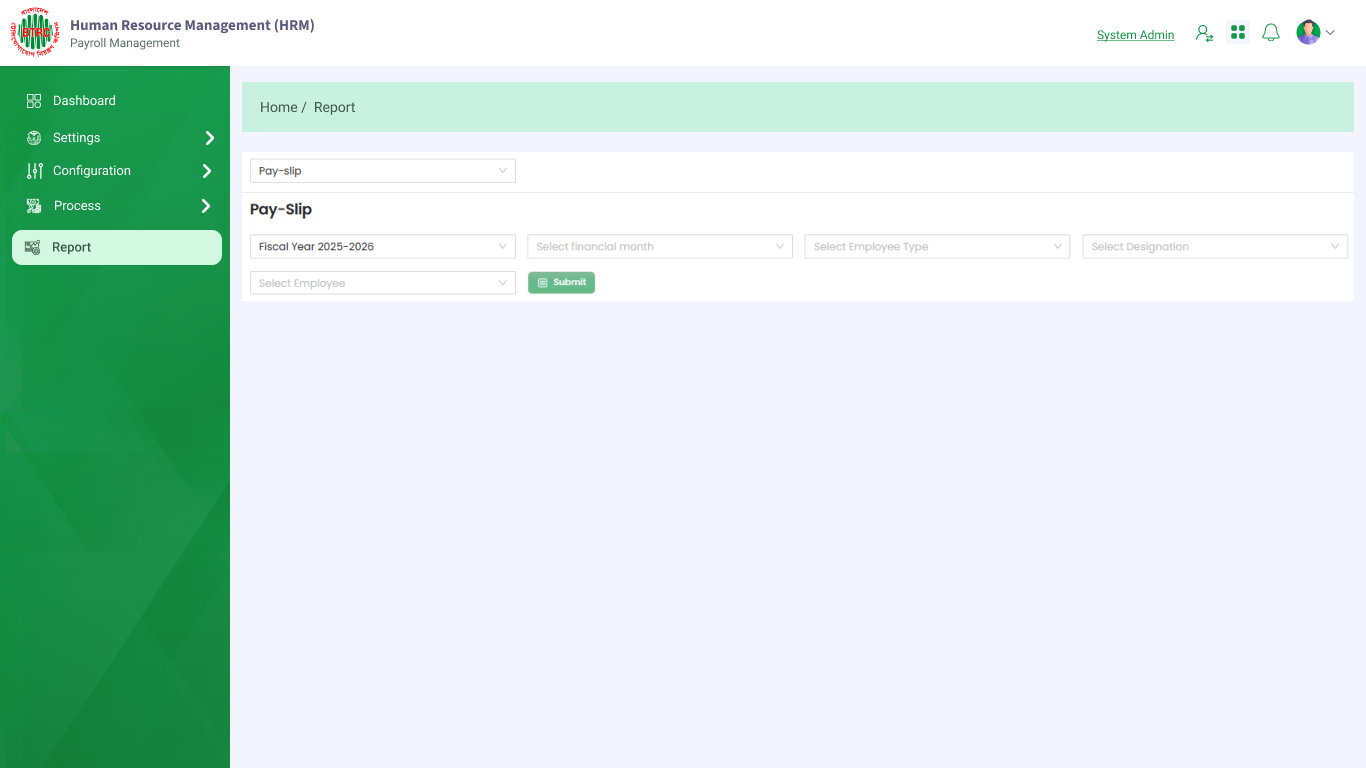This screenshot has width=1366, height=768.
Task: Click the Settings globe icon in sidebar
Action: [34, 138]
